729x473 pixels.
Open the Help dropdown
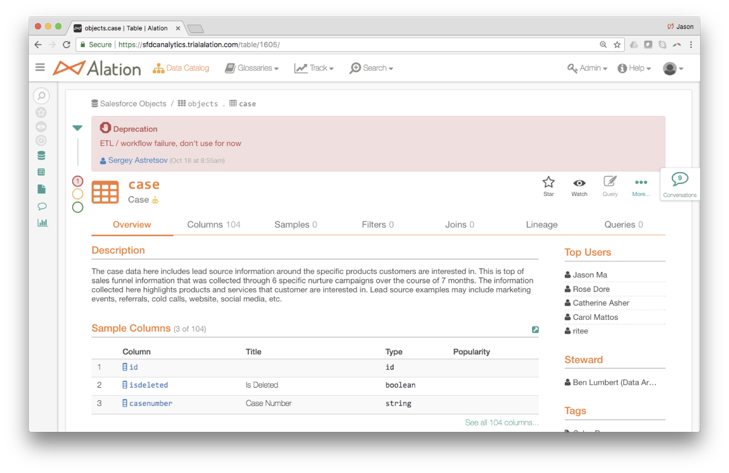[x=634, y=68]
